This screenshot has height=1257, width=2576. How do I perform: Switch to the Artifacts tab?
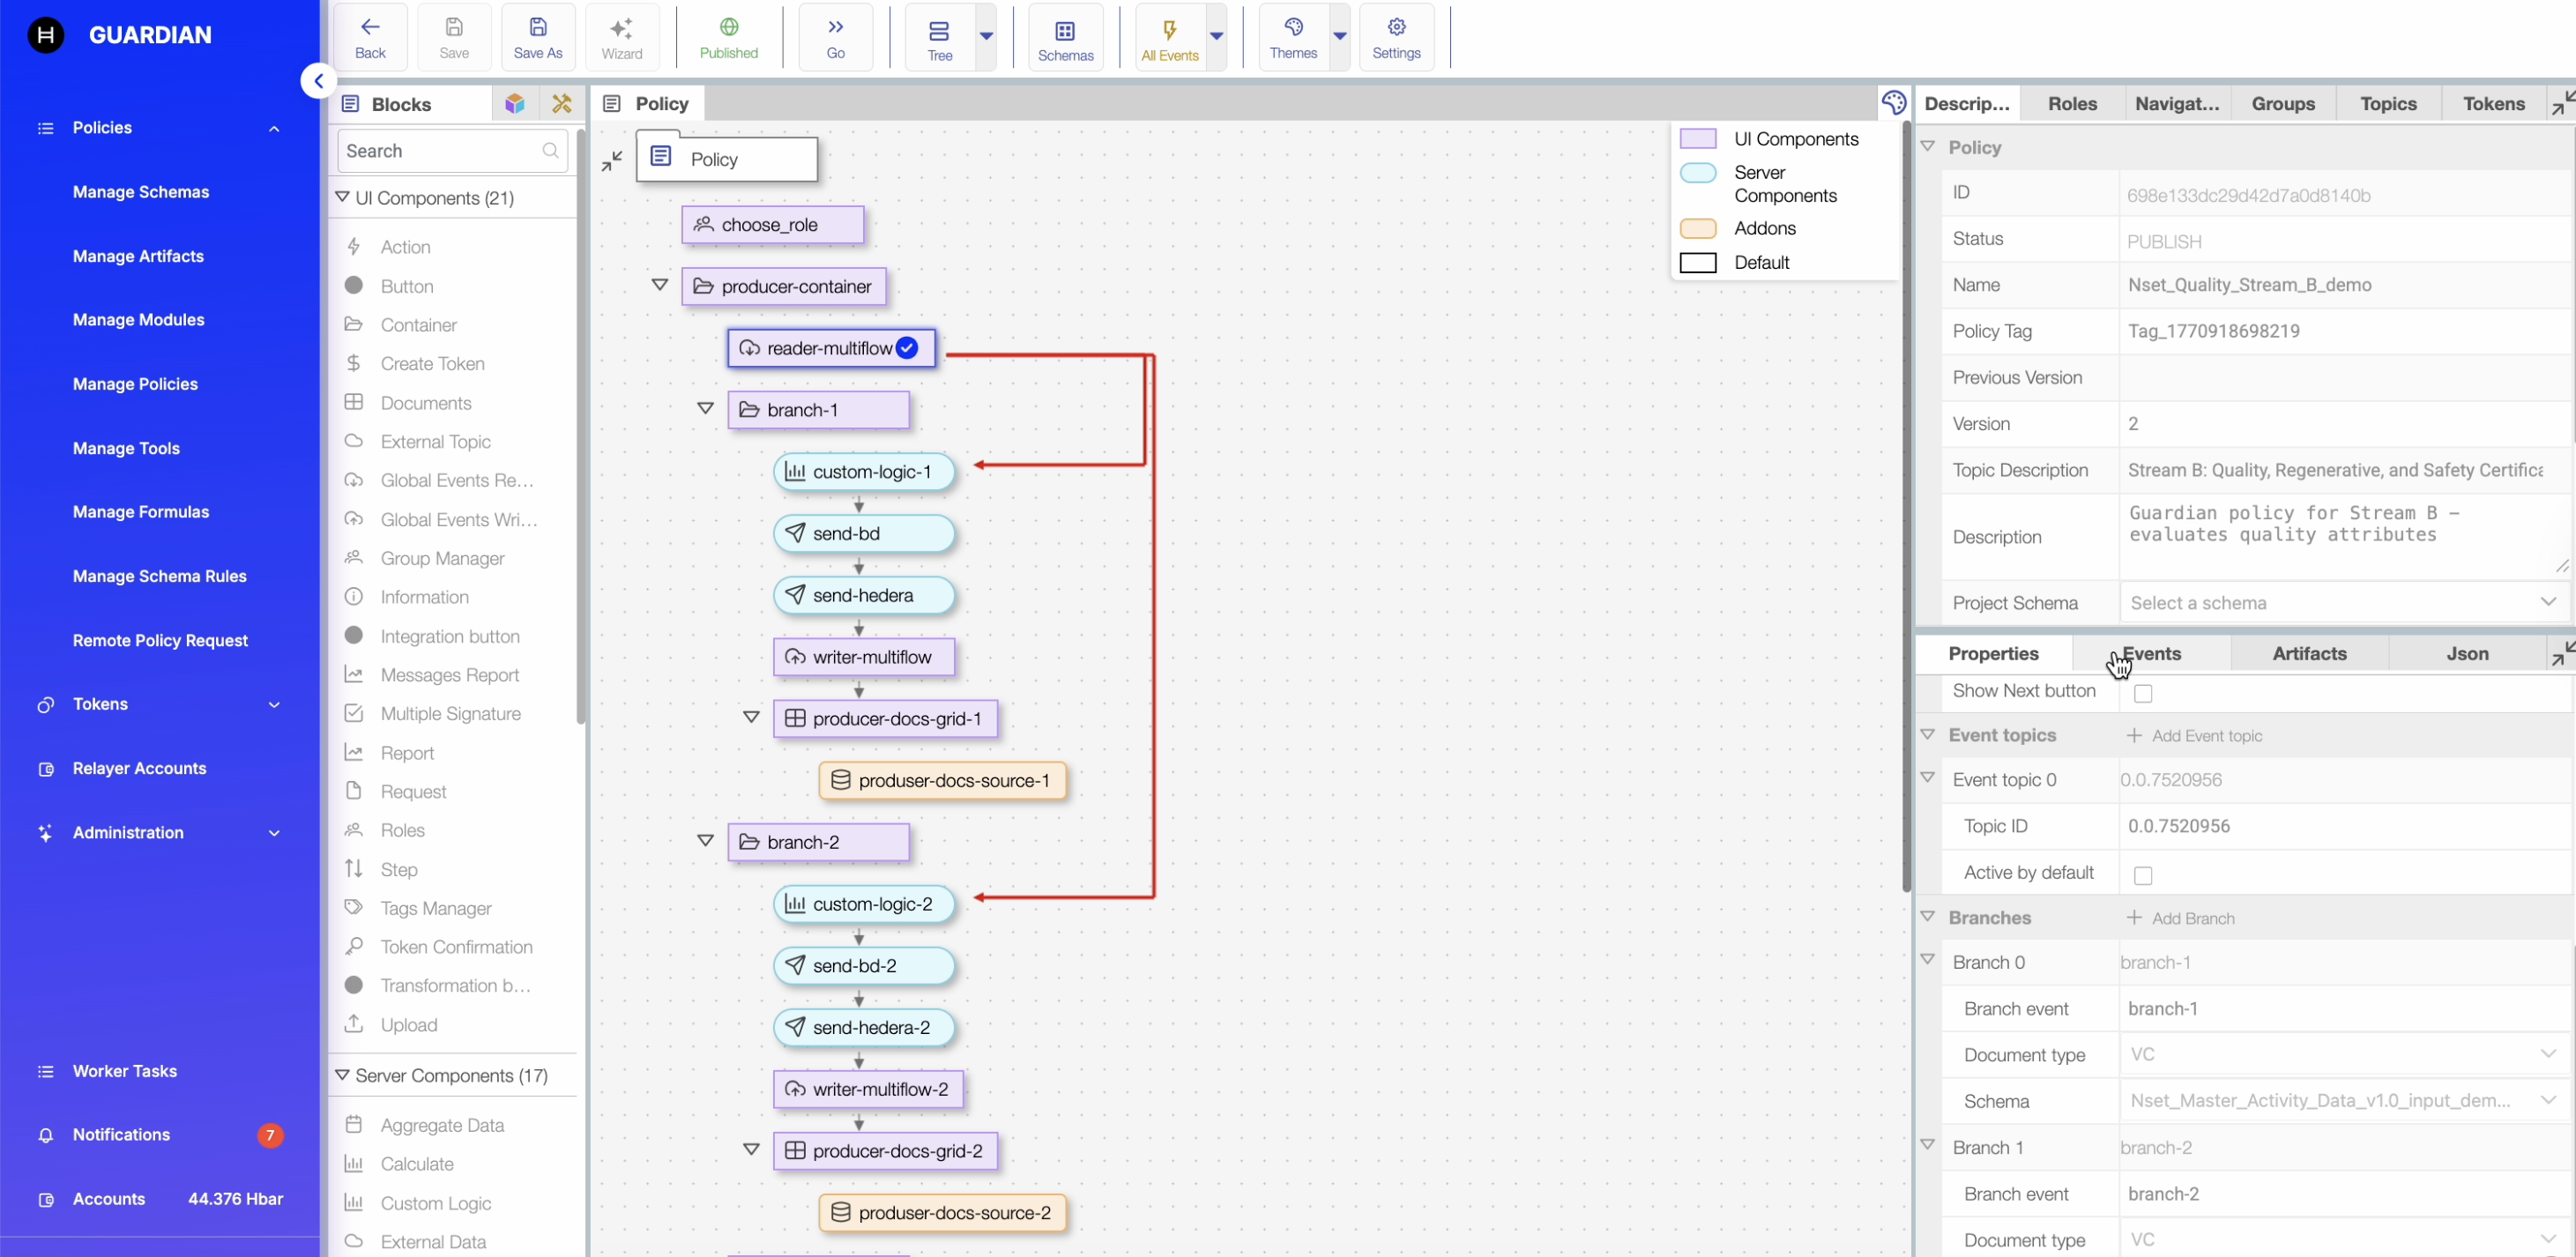click(2308, 654)
